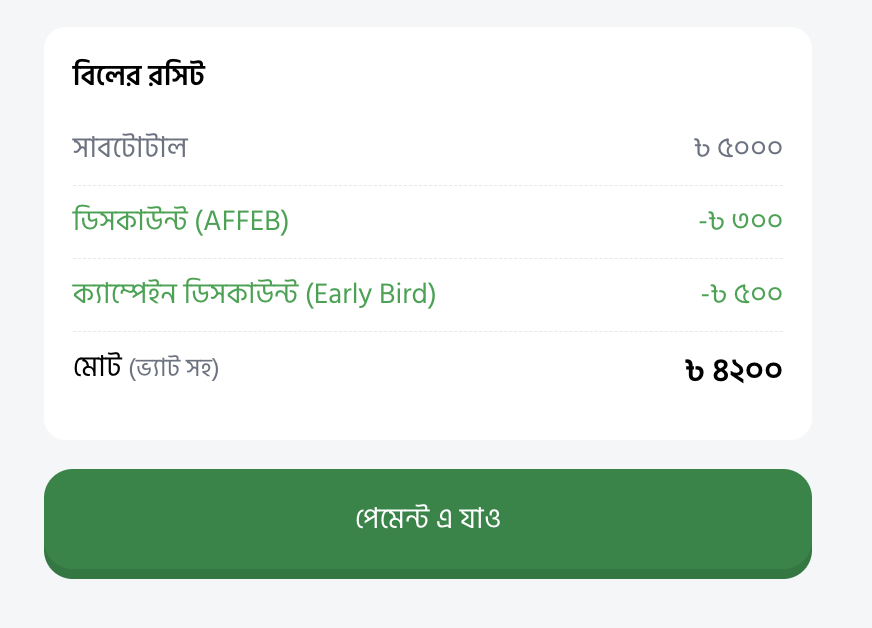Screen dimensions: 872x628
Task: Click the ডিসকাউন্ট (AFFEB) label
Action: pos(181,220)
